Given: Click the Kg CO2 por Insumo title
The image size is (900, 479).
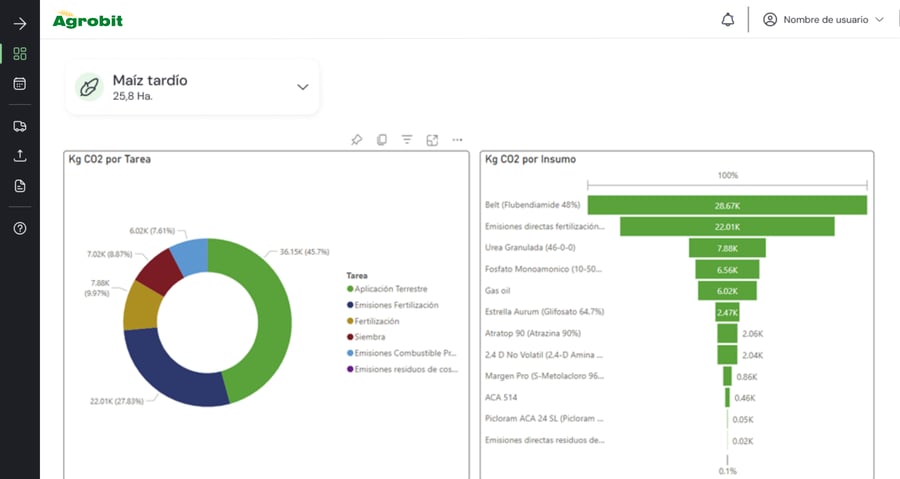Looking at the screenshot, I should pyautogui.click(x=530, y=159).
